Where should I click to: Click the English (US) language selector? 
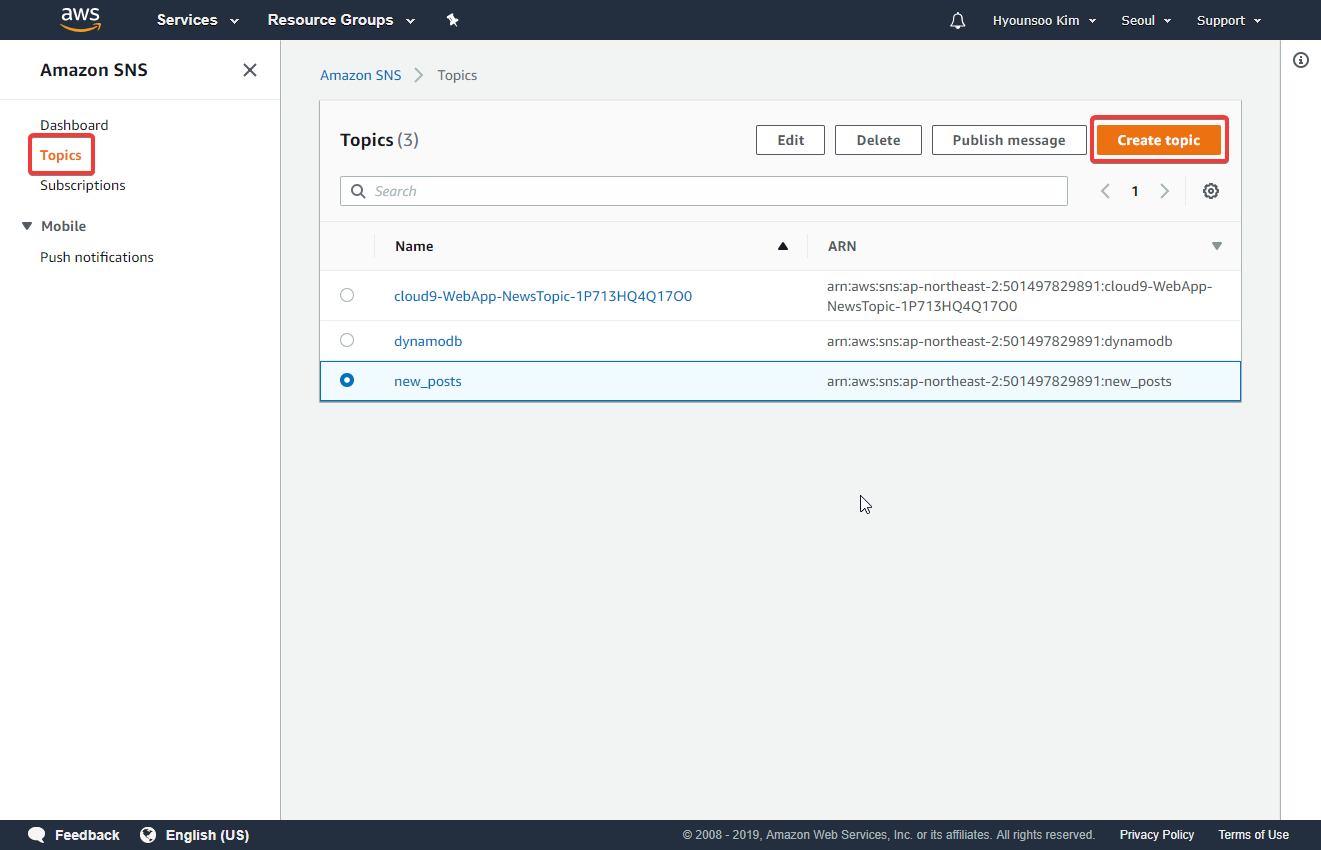[207, 835]
